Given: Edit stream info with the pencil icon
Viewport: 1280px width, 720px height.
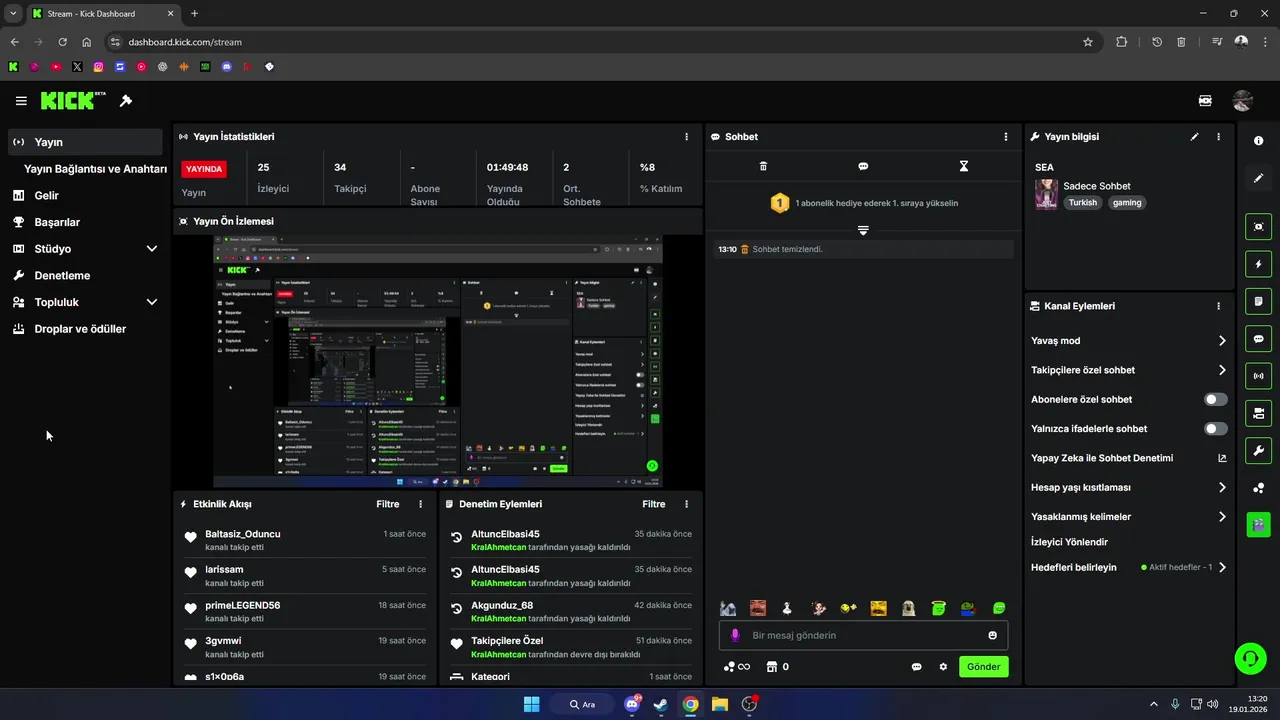Looking at the screenshot, I should (1194, 137).
